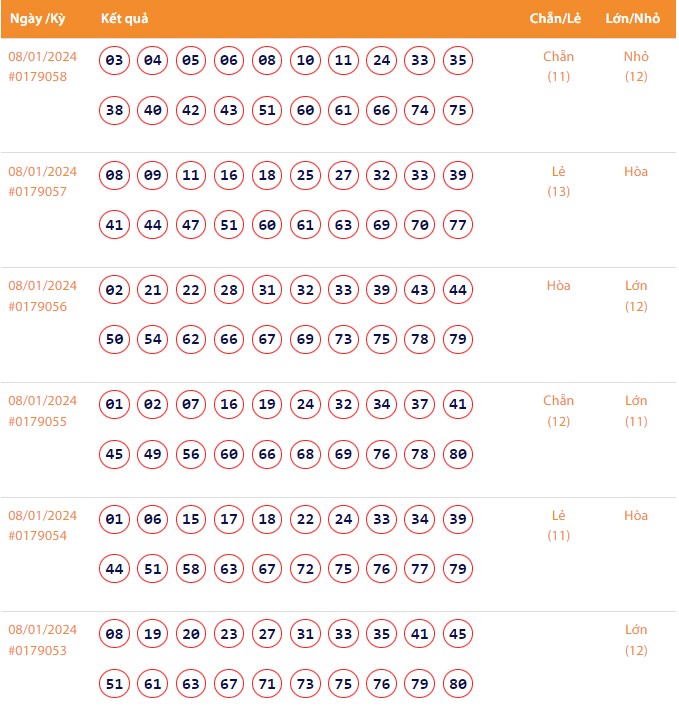
Task: Click number ball 74
Action: (x=420, y=110)
